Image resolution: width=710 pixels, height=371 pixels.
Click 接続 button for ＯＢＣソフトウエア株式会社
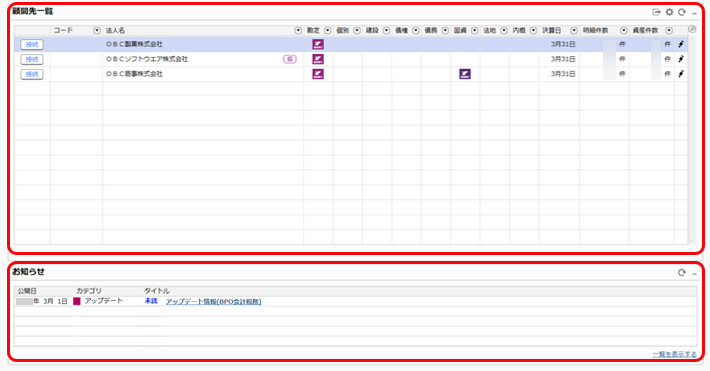pos(32,59)
